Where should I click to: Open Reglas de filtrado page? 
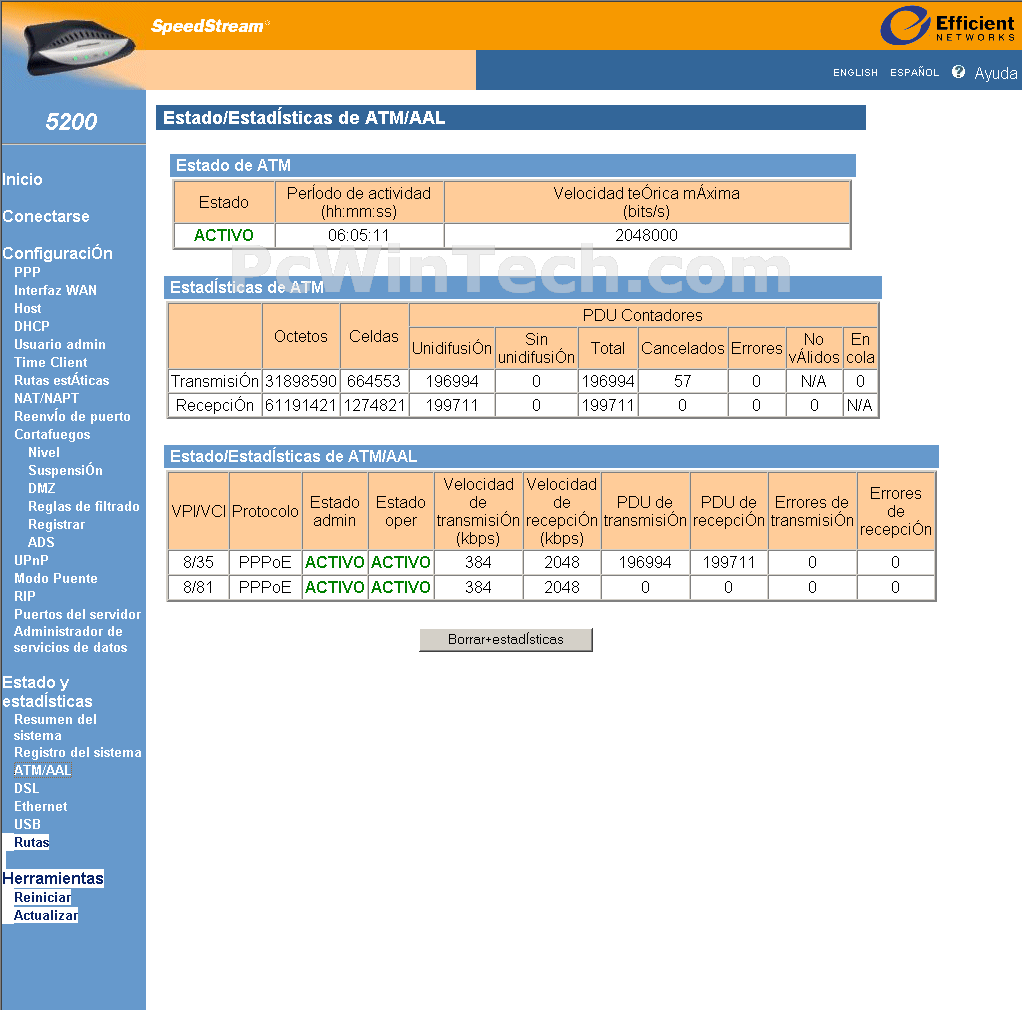(x=83, y=506)
